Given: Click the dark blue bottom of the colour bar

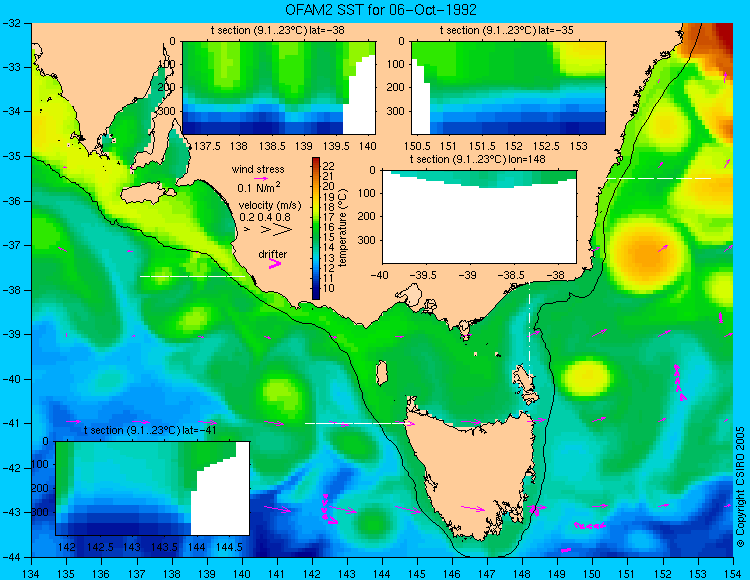Looking at the screenshot, I should pos(316,295).
